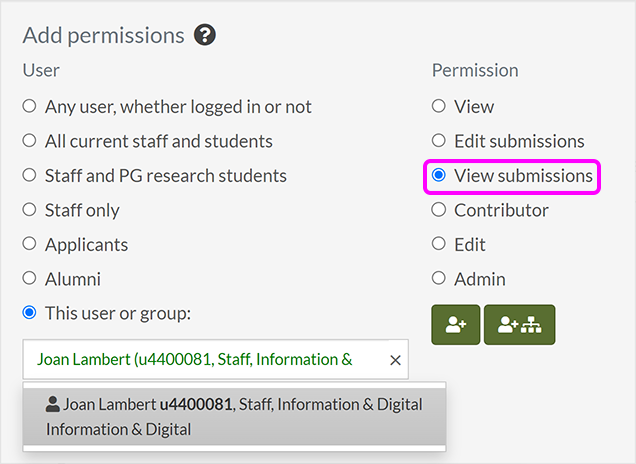
Task: Click the help question mark icon
Action: [x=205, y=36]
